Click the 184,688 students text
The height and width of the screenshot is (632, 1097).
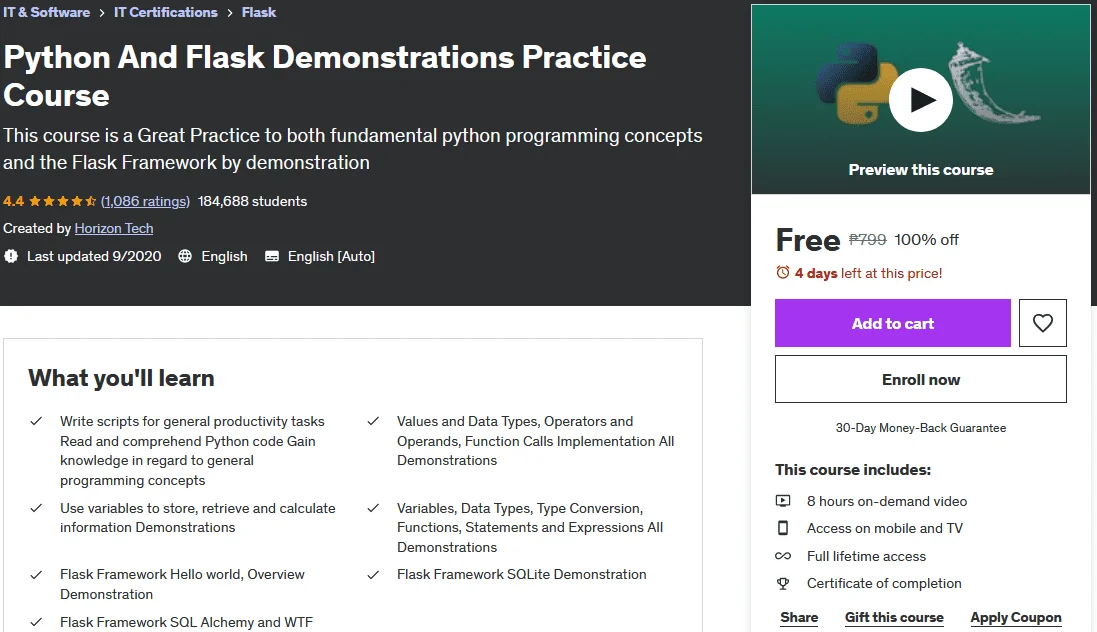click(x=253, y=202)
